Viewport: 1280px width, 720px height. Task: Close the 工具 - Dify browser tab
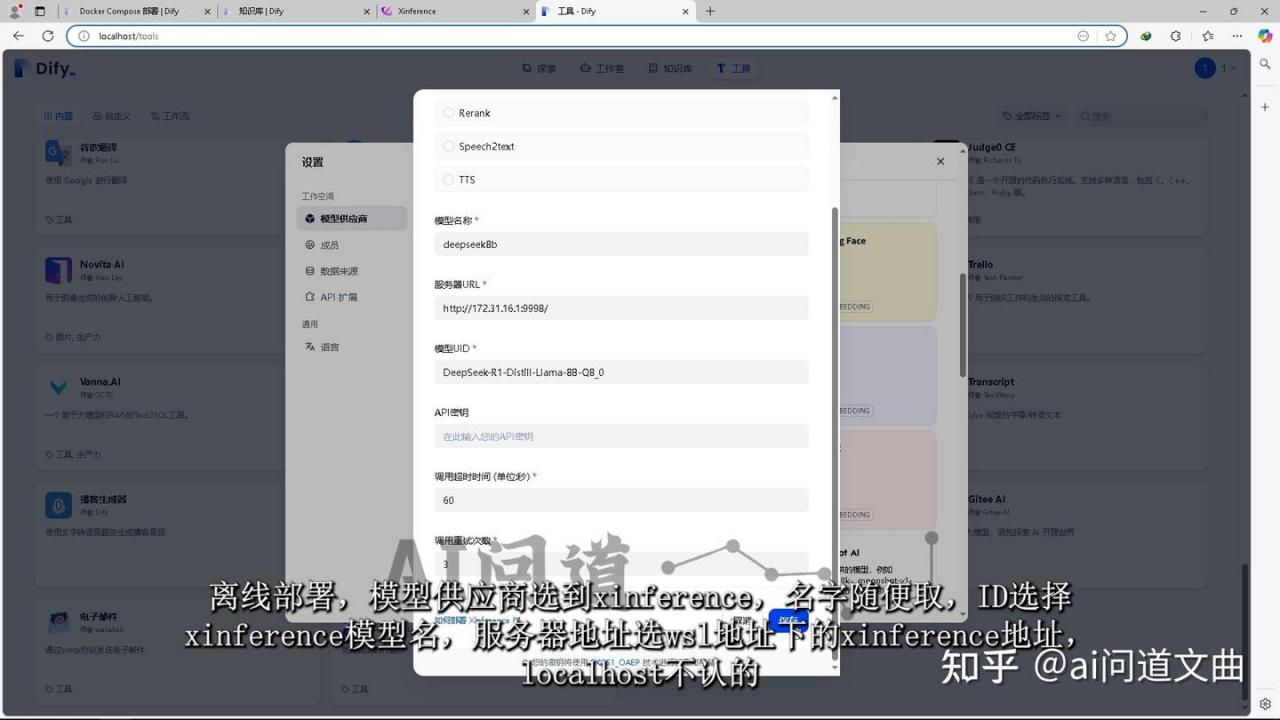coord(685,11)
